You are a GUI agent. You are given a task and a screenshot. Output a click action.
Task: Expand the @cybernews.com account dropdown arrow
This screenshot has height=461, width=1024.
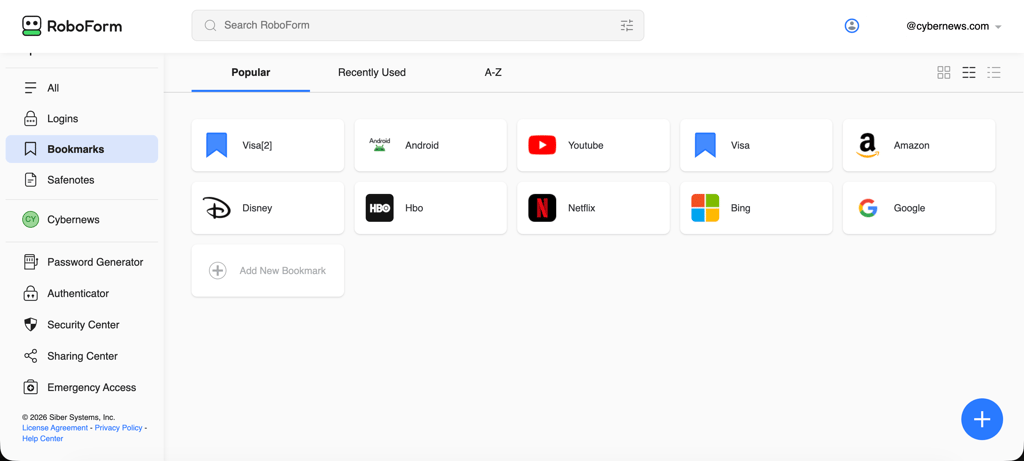(x=998, y=27)
